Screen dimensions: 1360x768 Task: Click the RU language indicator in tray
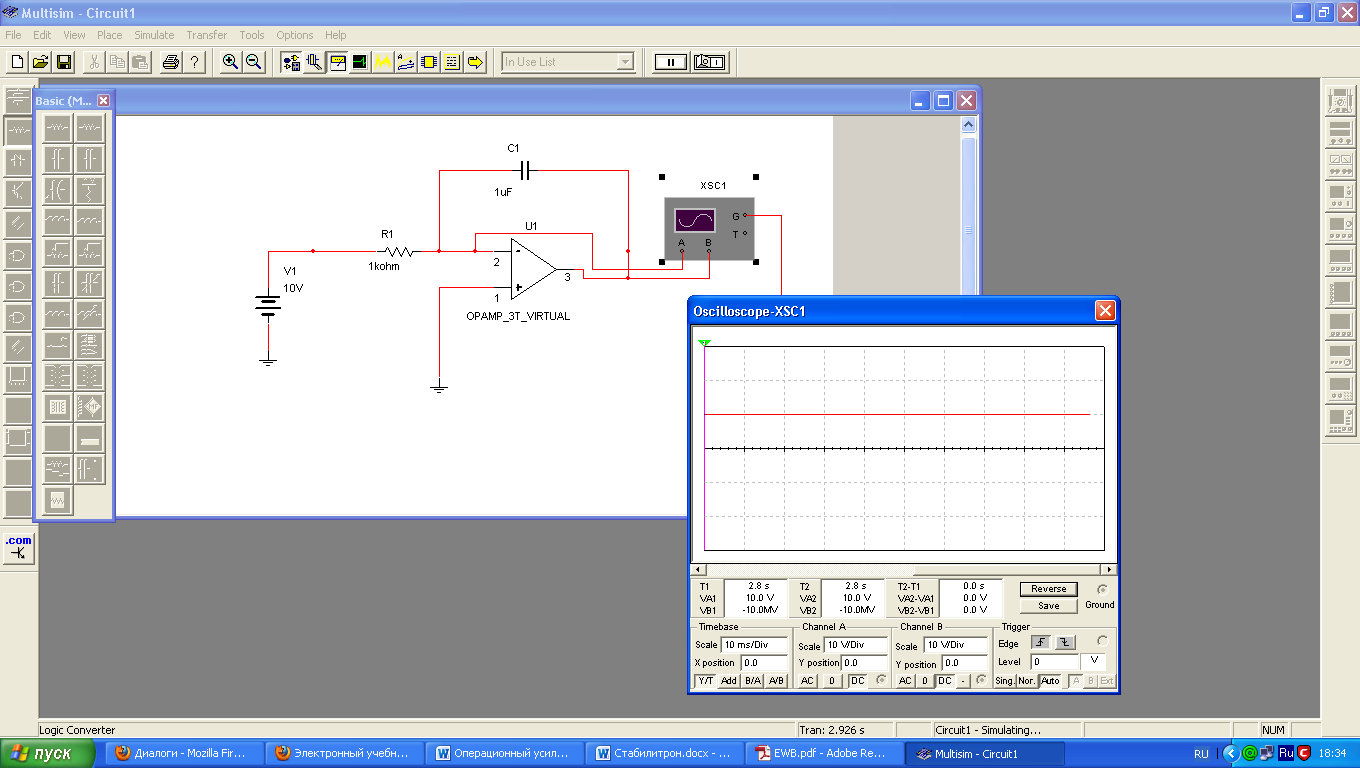[1201, 754]
